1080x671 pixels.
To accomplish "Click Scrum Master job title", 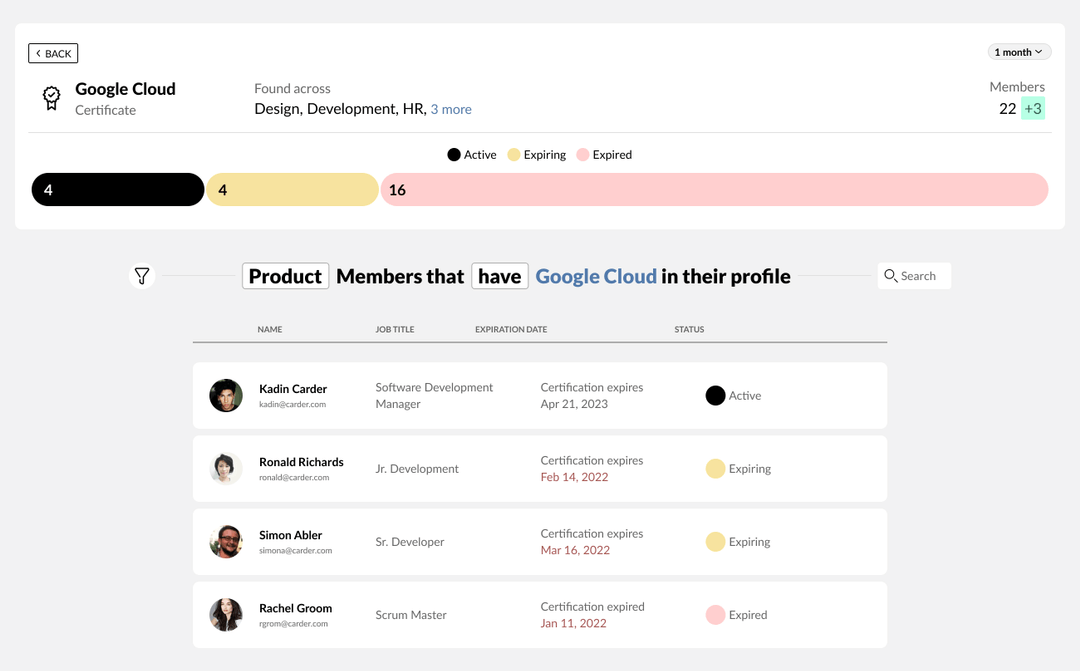I will [411, 615].
